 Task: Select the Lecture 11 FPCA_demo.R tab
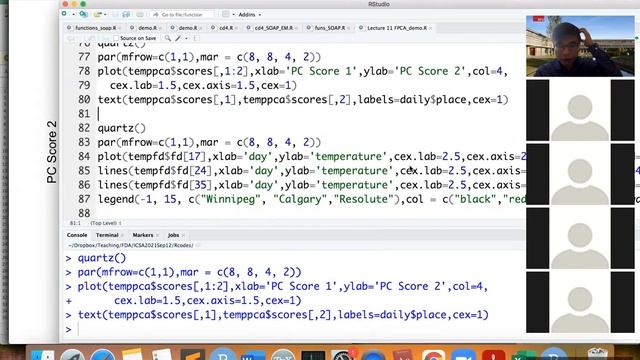[397, 28]
